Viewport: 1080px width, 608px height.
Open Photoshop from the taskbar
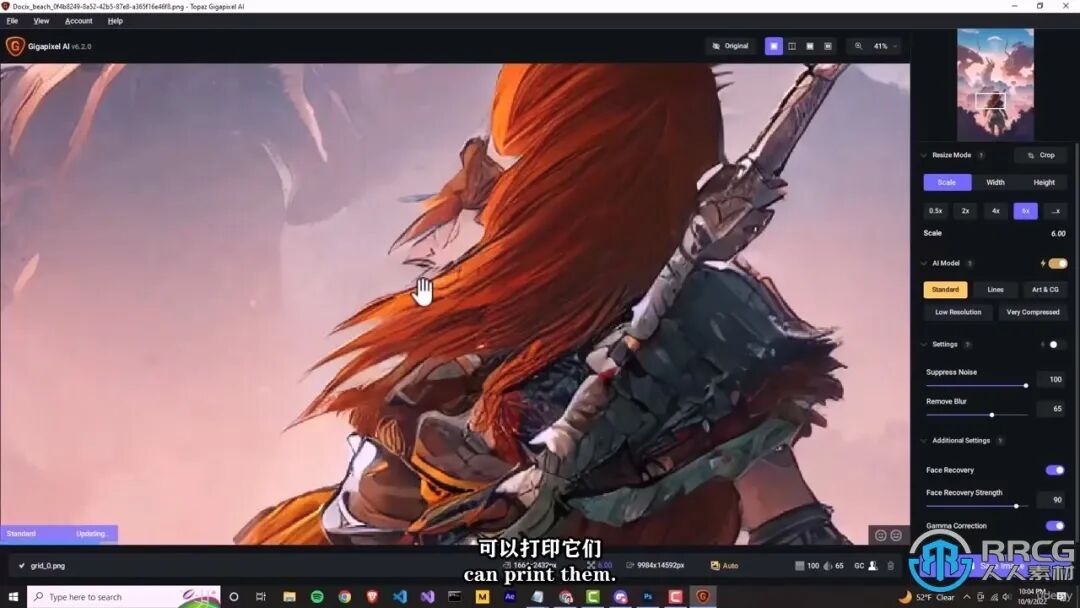[647, 596]
